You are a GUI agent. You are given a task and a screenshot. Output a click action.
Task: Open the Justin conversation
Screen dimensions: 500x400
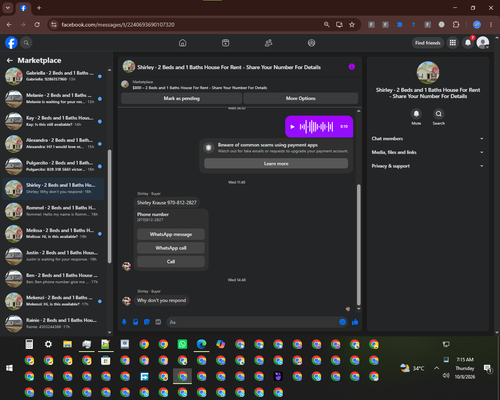coord(53,256)
